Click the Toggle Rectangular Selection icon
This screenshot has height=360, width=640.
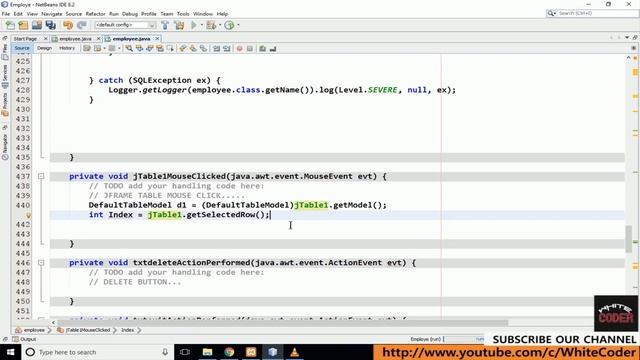click(x=170, y=49)
